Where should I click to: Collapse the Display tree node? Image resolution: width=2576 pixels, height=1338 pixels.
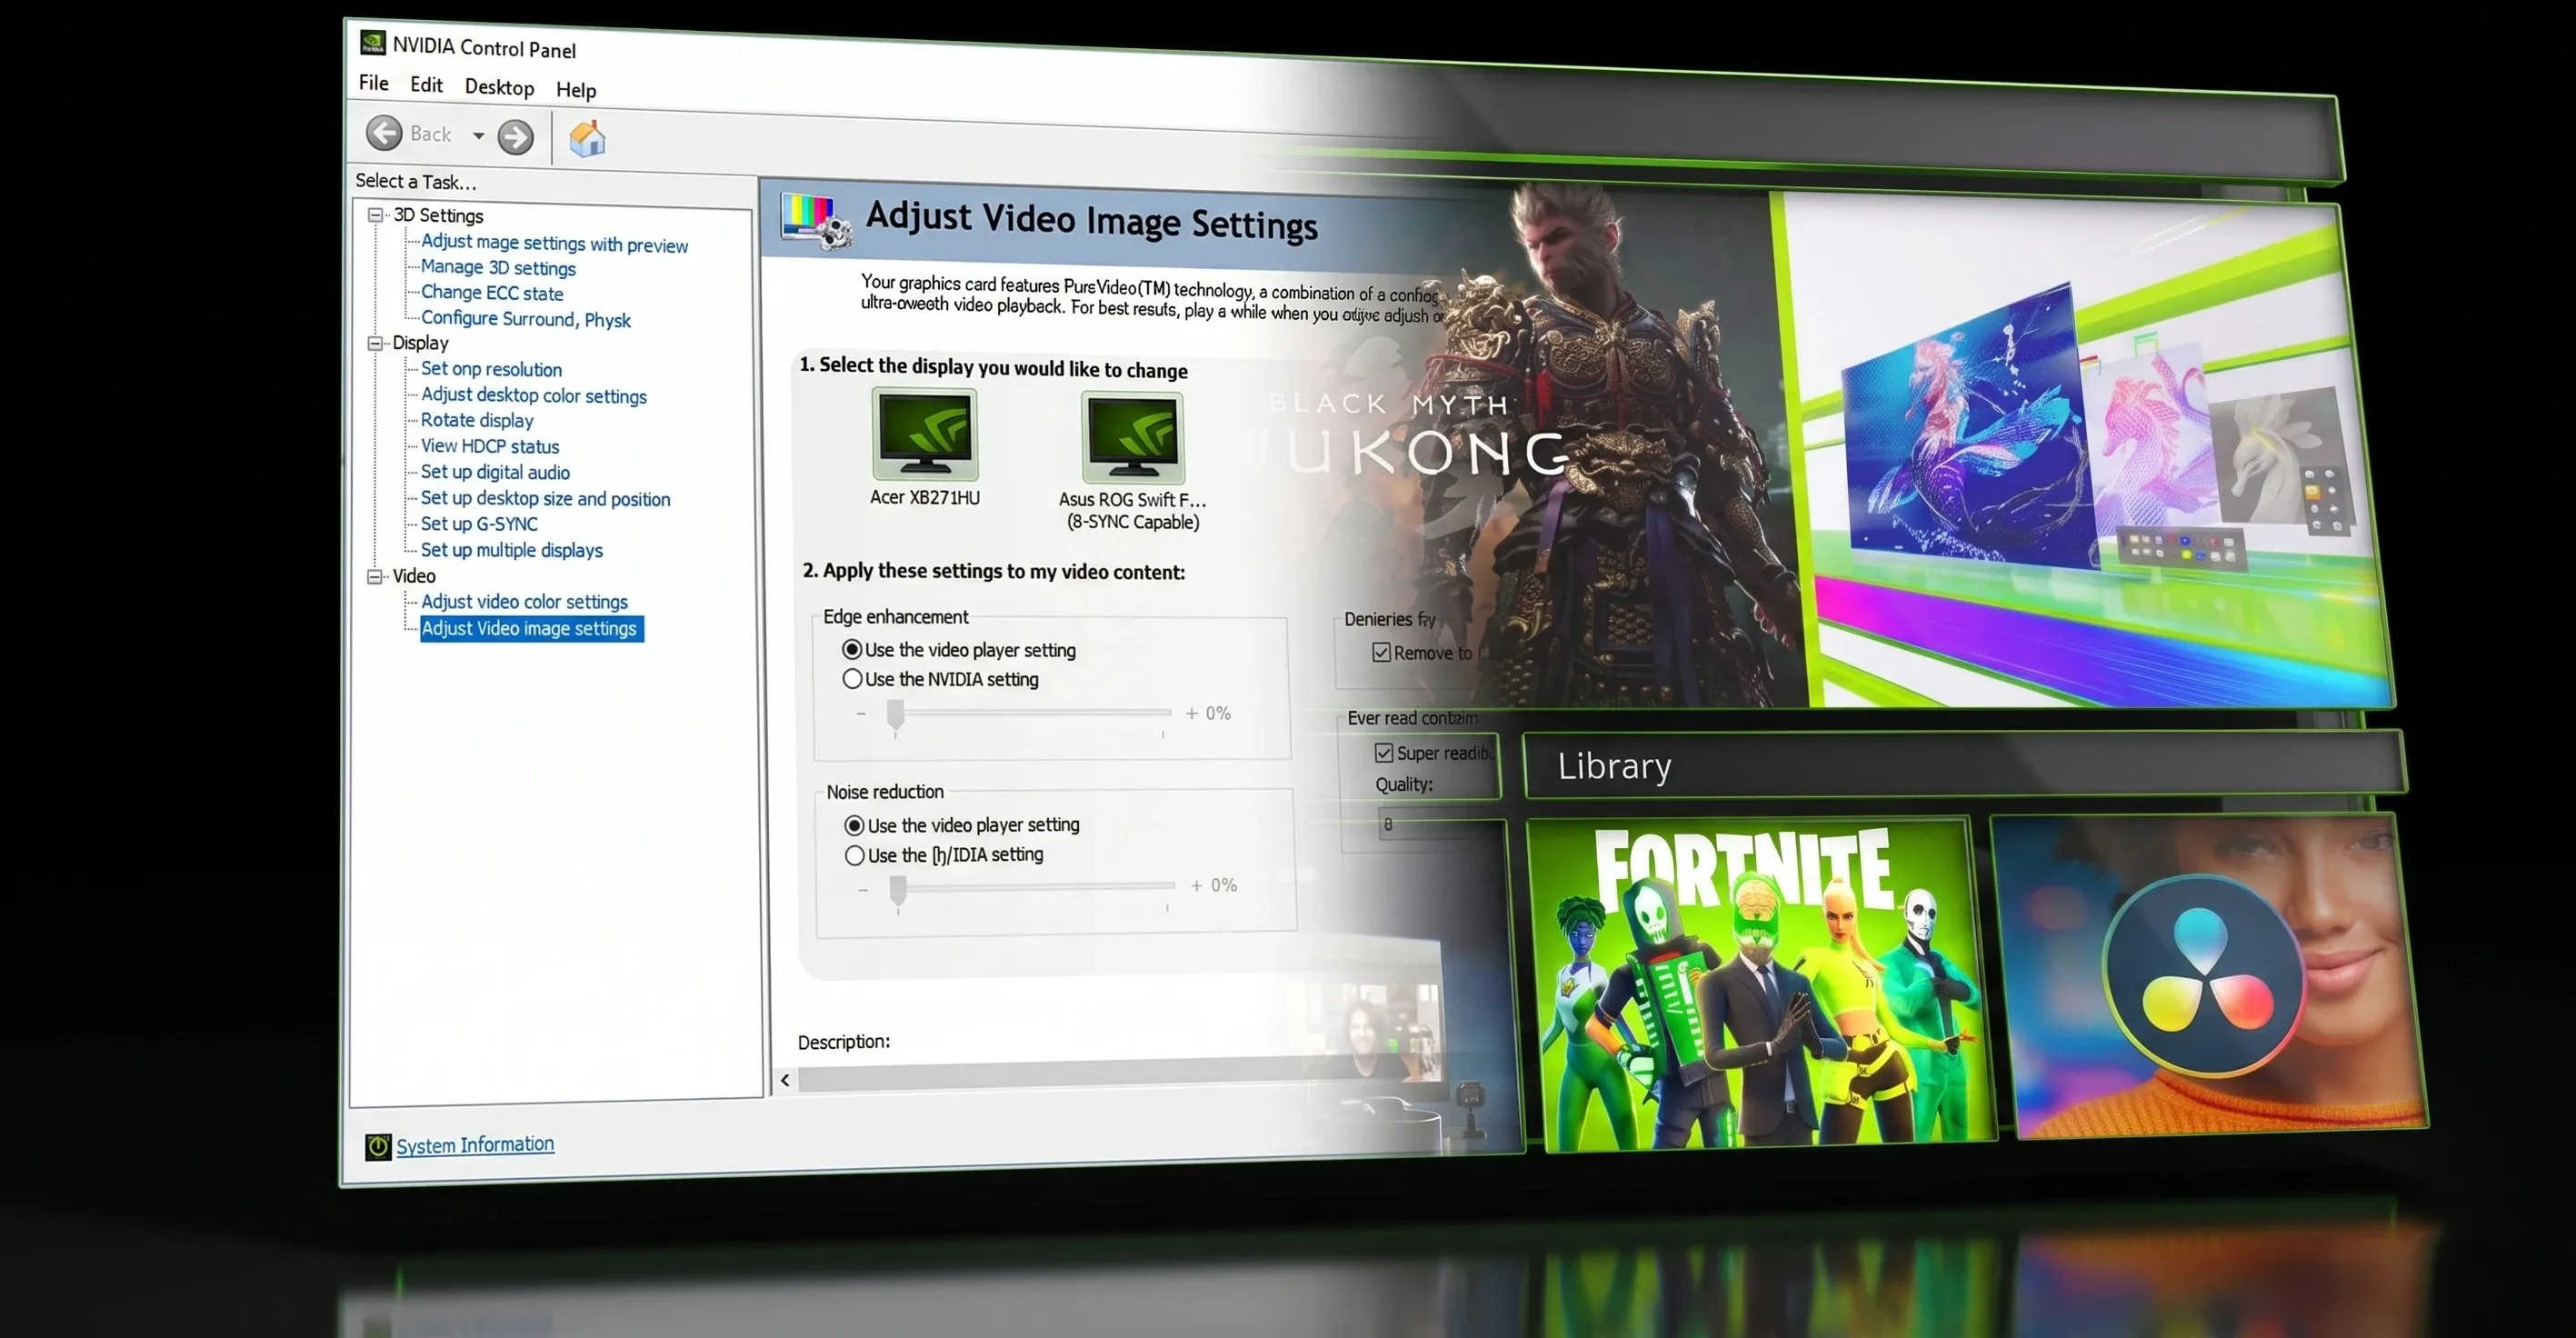point(376,342)
